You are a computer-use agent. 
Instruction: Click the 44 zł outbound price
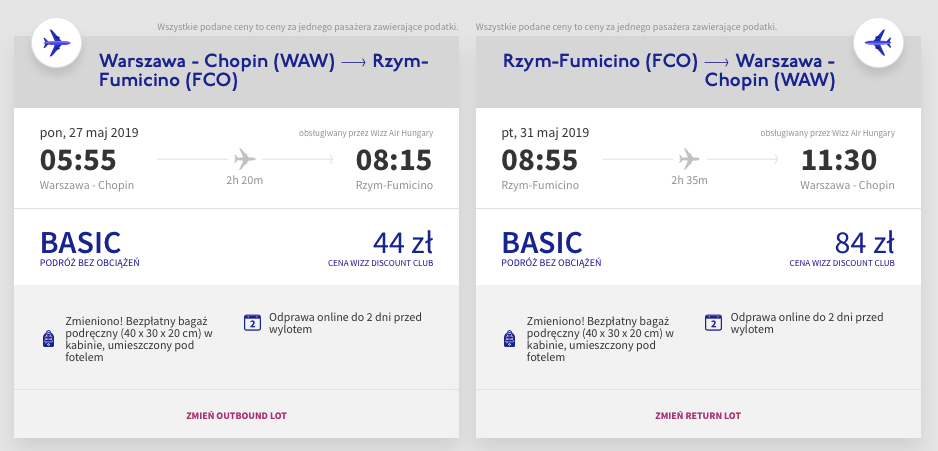[403, 243]
